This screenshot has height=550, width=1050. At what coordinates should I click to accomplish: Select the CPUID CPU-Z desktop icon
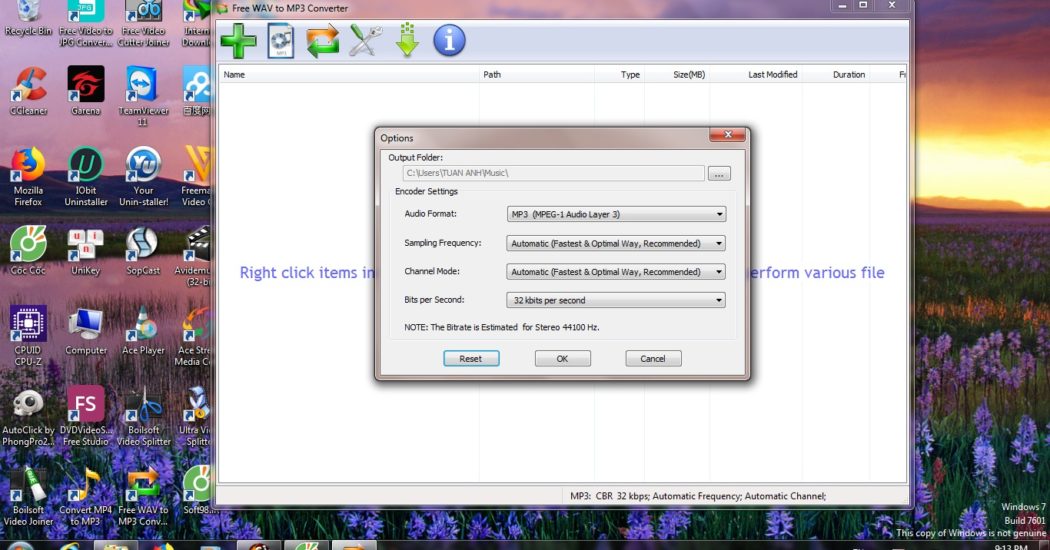pos(28,336)
